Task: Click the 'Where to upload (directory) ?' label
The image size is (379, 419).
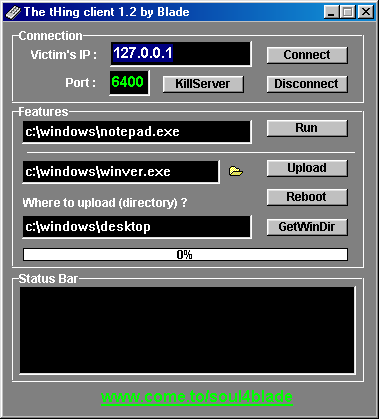Action: (105, 203)
